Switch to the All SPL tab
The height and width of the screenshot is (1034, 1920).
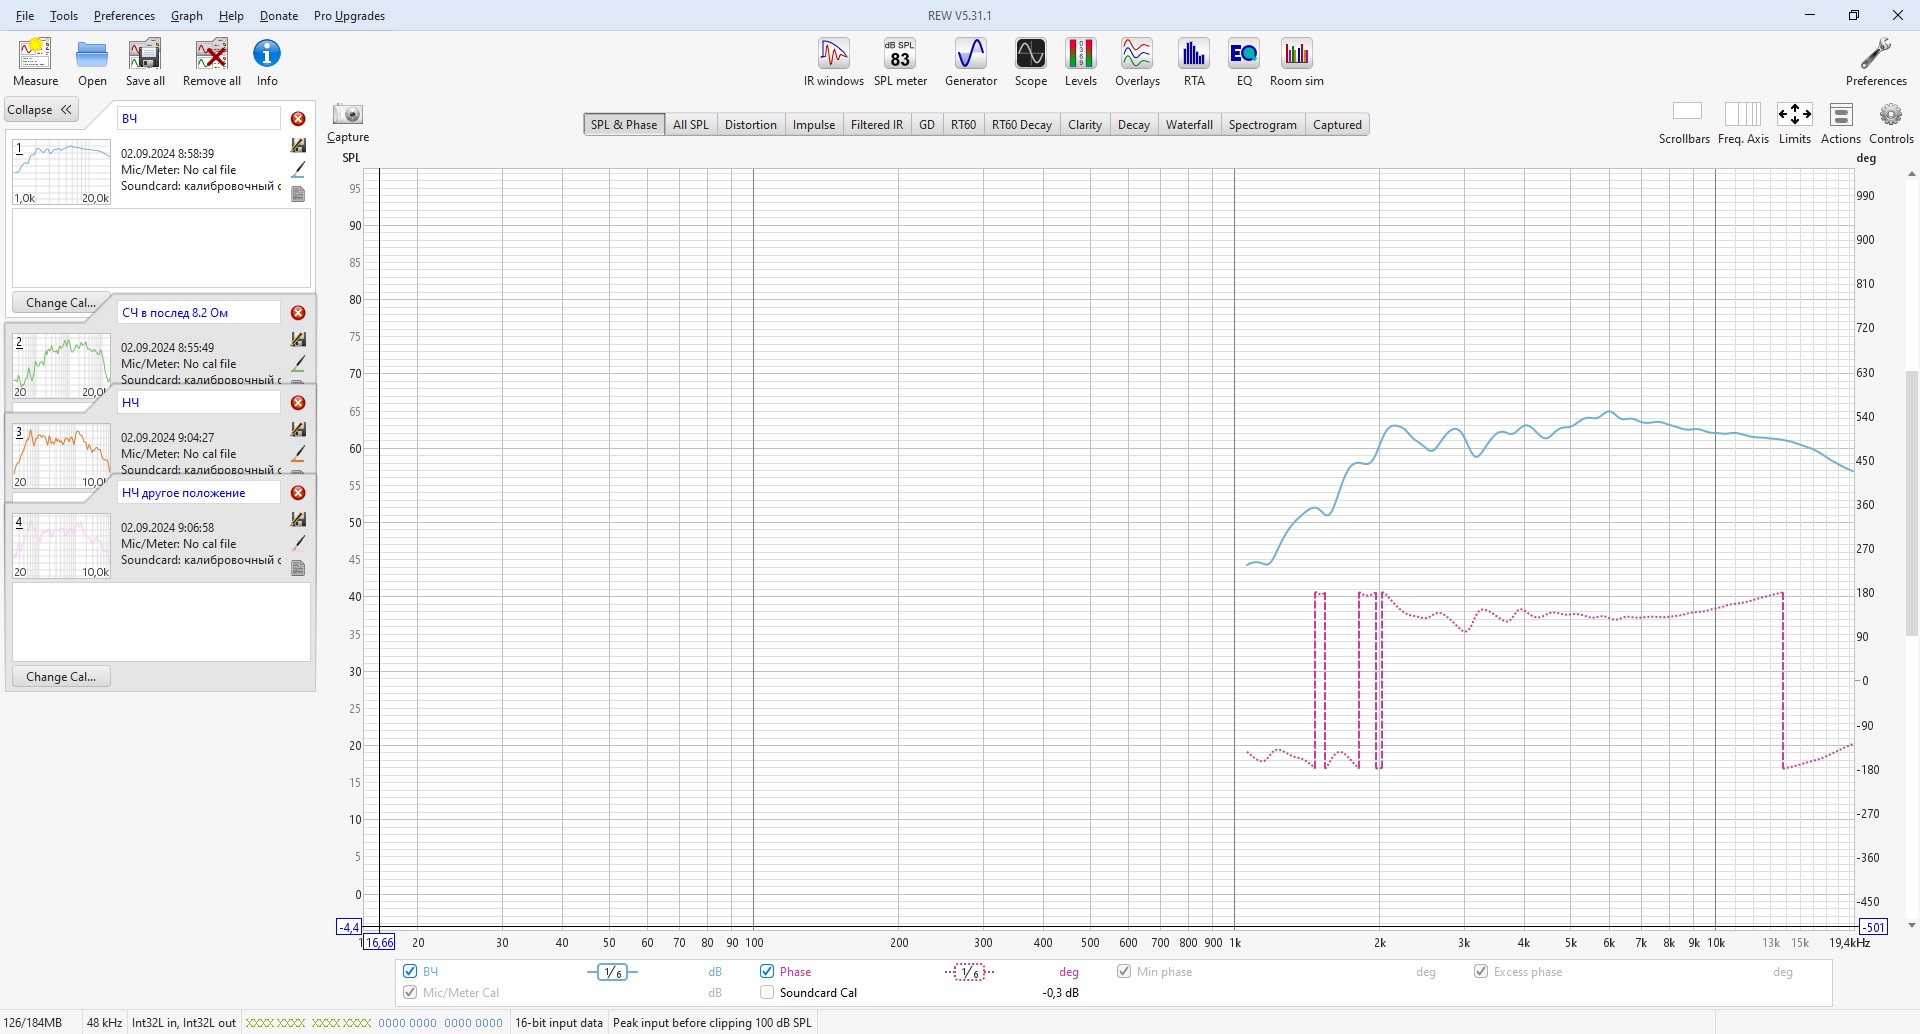coord(690,125)
